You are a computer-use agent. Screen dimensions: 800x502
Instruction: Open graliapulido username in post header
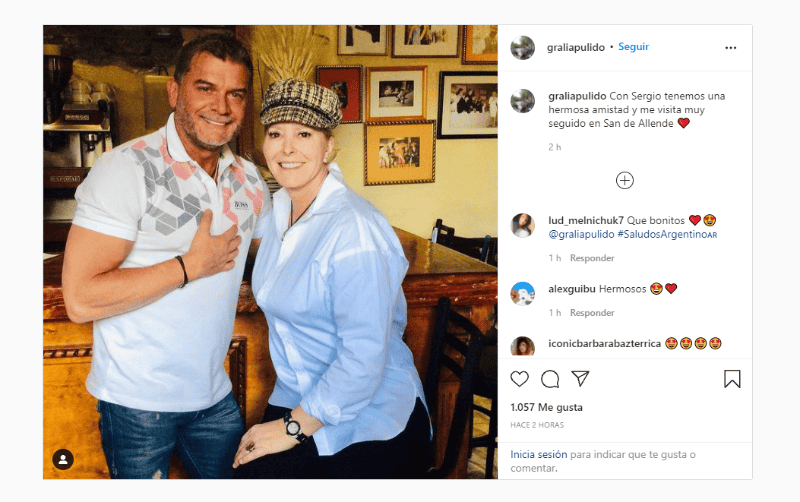tap(576, 47)
